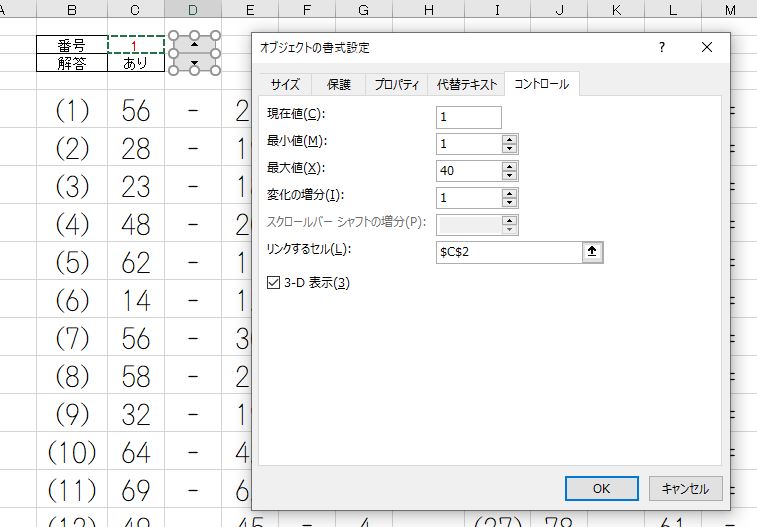
Task: Click the spin button down arrow on sheet
Action: pos(194,62)
